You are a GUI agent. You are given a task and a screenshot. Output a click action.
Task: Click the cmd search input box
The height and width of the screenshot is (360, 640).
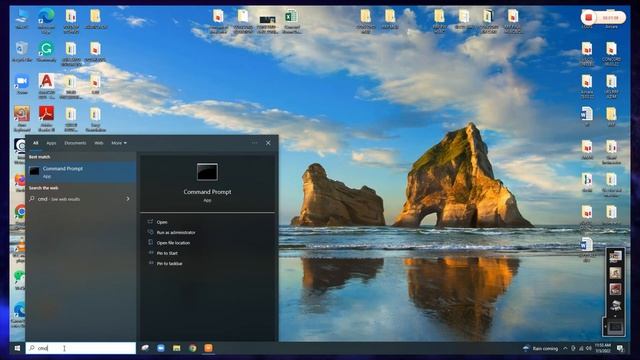[x=81, y=348]
